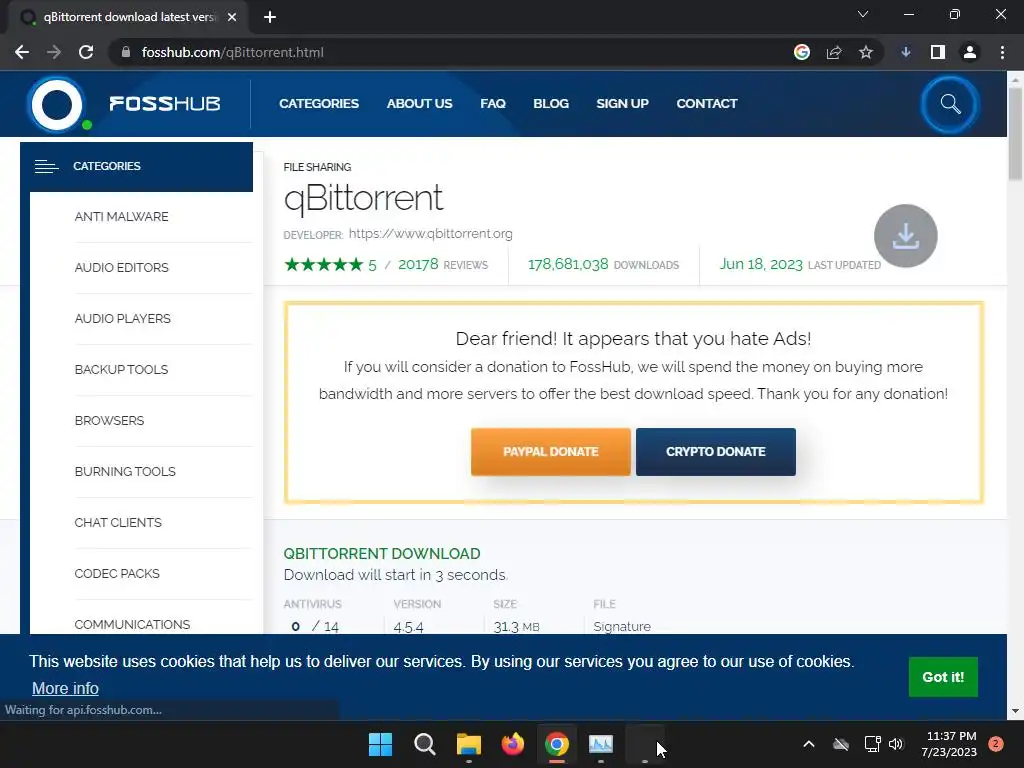Open the site search magnifier icon

pyautogui.click(x=950, y=104)
